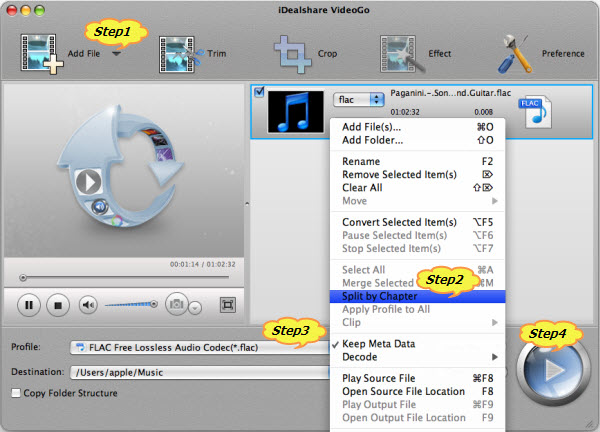The image size is (600, 432).
Task: Open the Profile FLAC codec dropdown
Action: [200, 347]
